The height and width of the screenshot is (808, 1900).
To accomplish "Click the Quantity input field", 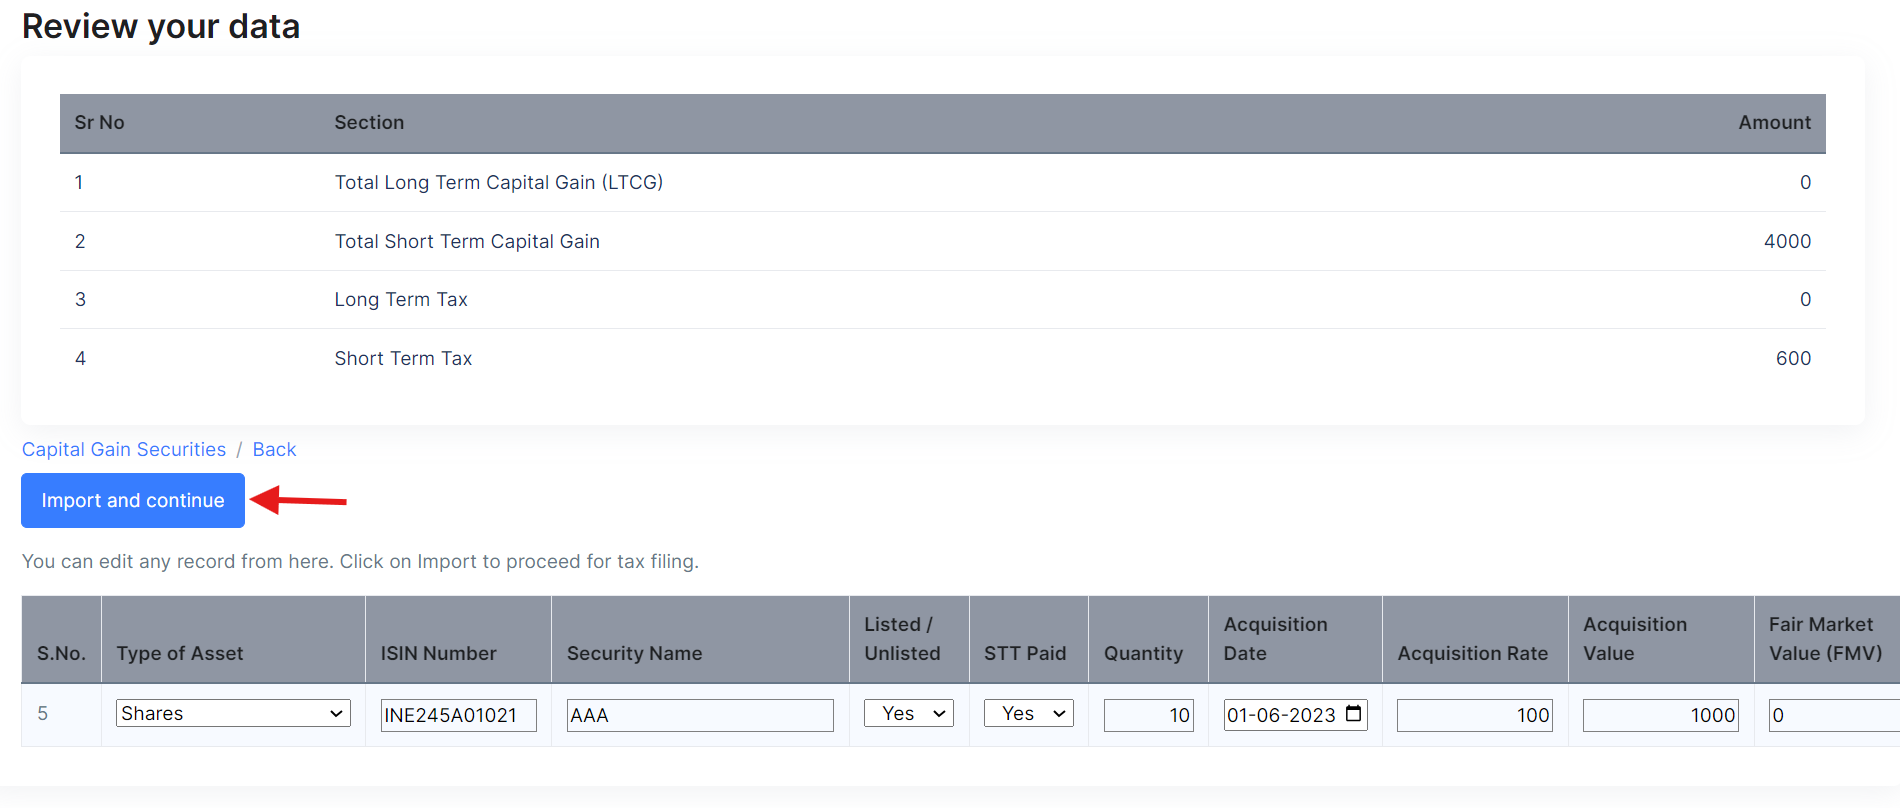I will click(1148, 715).
